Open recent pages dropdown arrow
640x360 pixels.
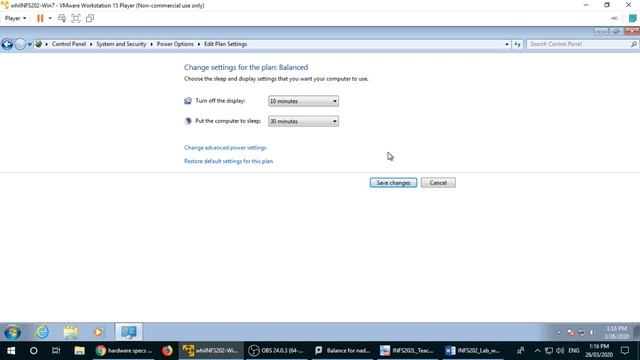tap(29, 44)
